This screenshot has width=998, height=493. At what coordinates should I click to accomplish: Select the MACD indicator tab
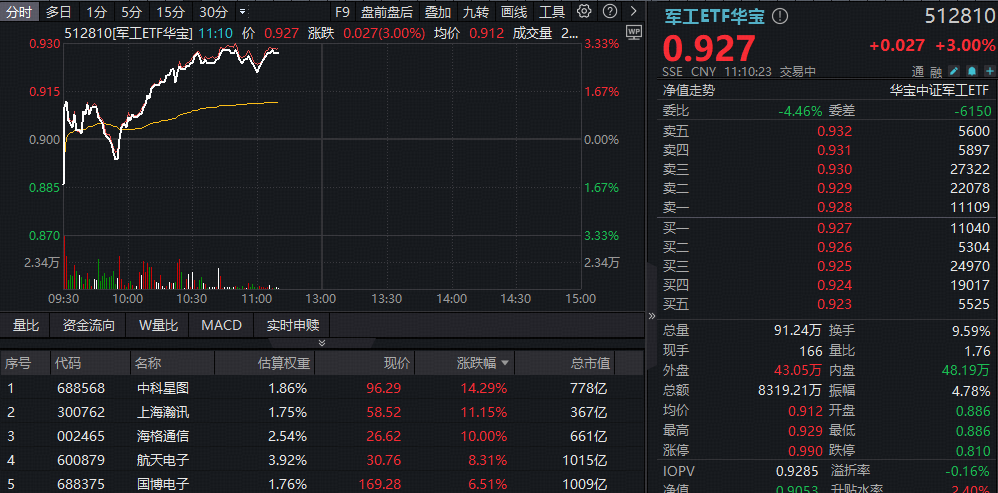pos(221,325)
